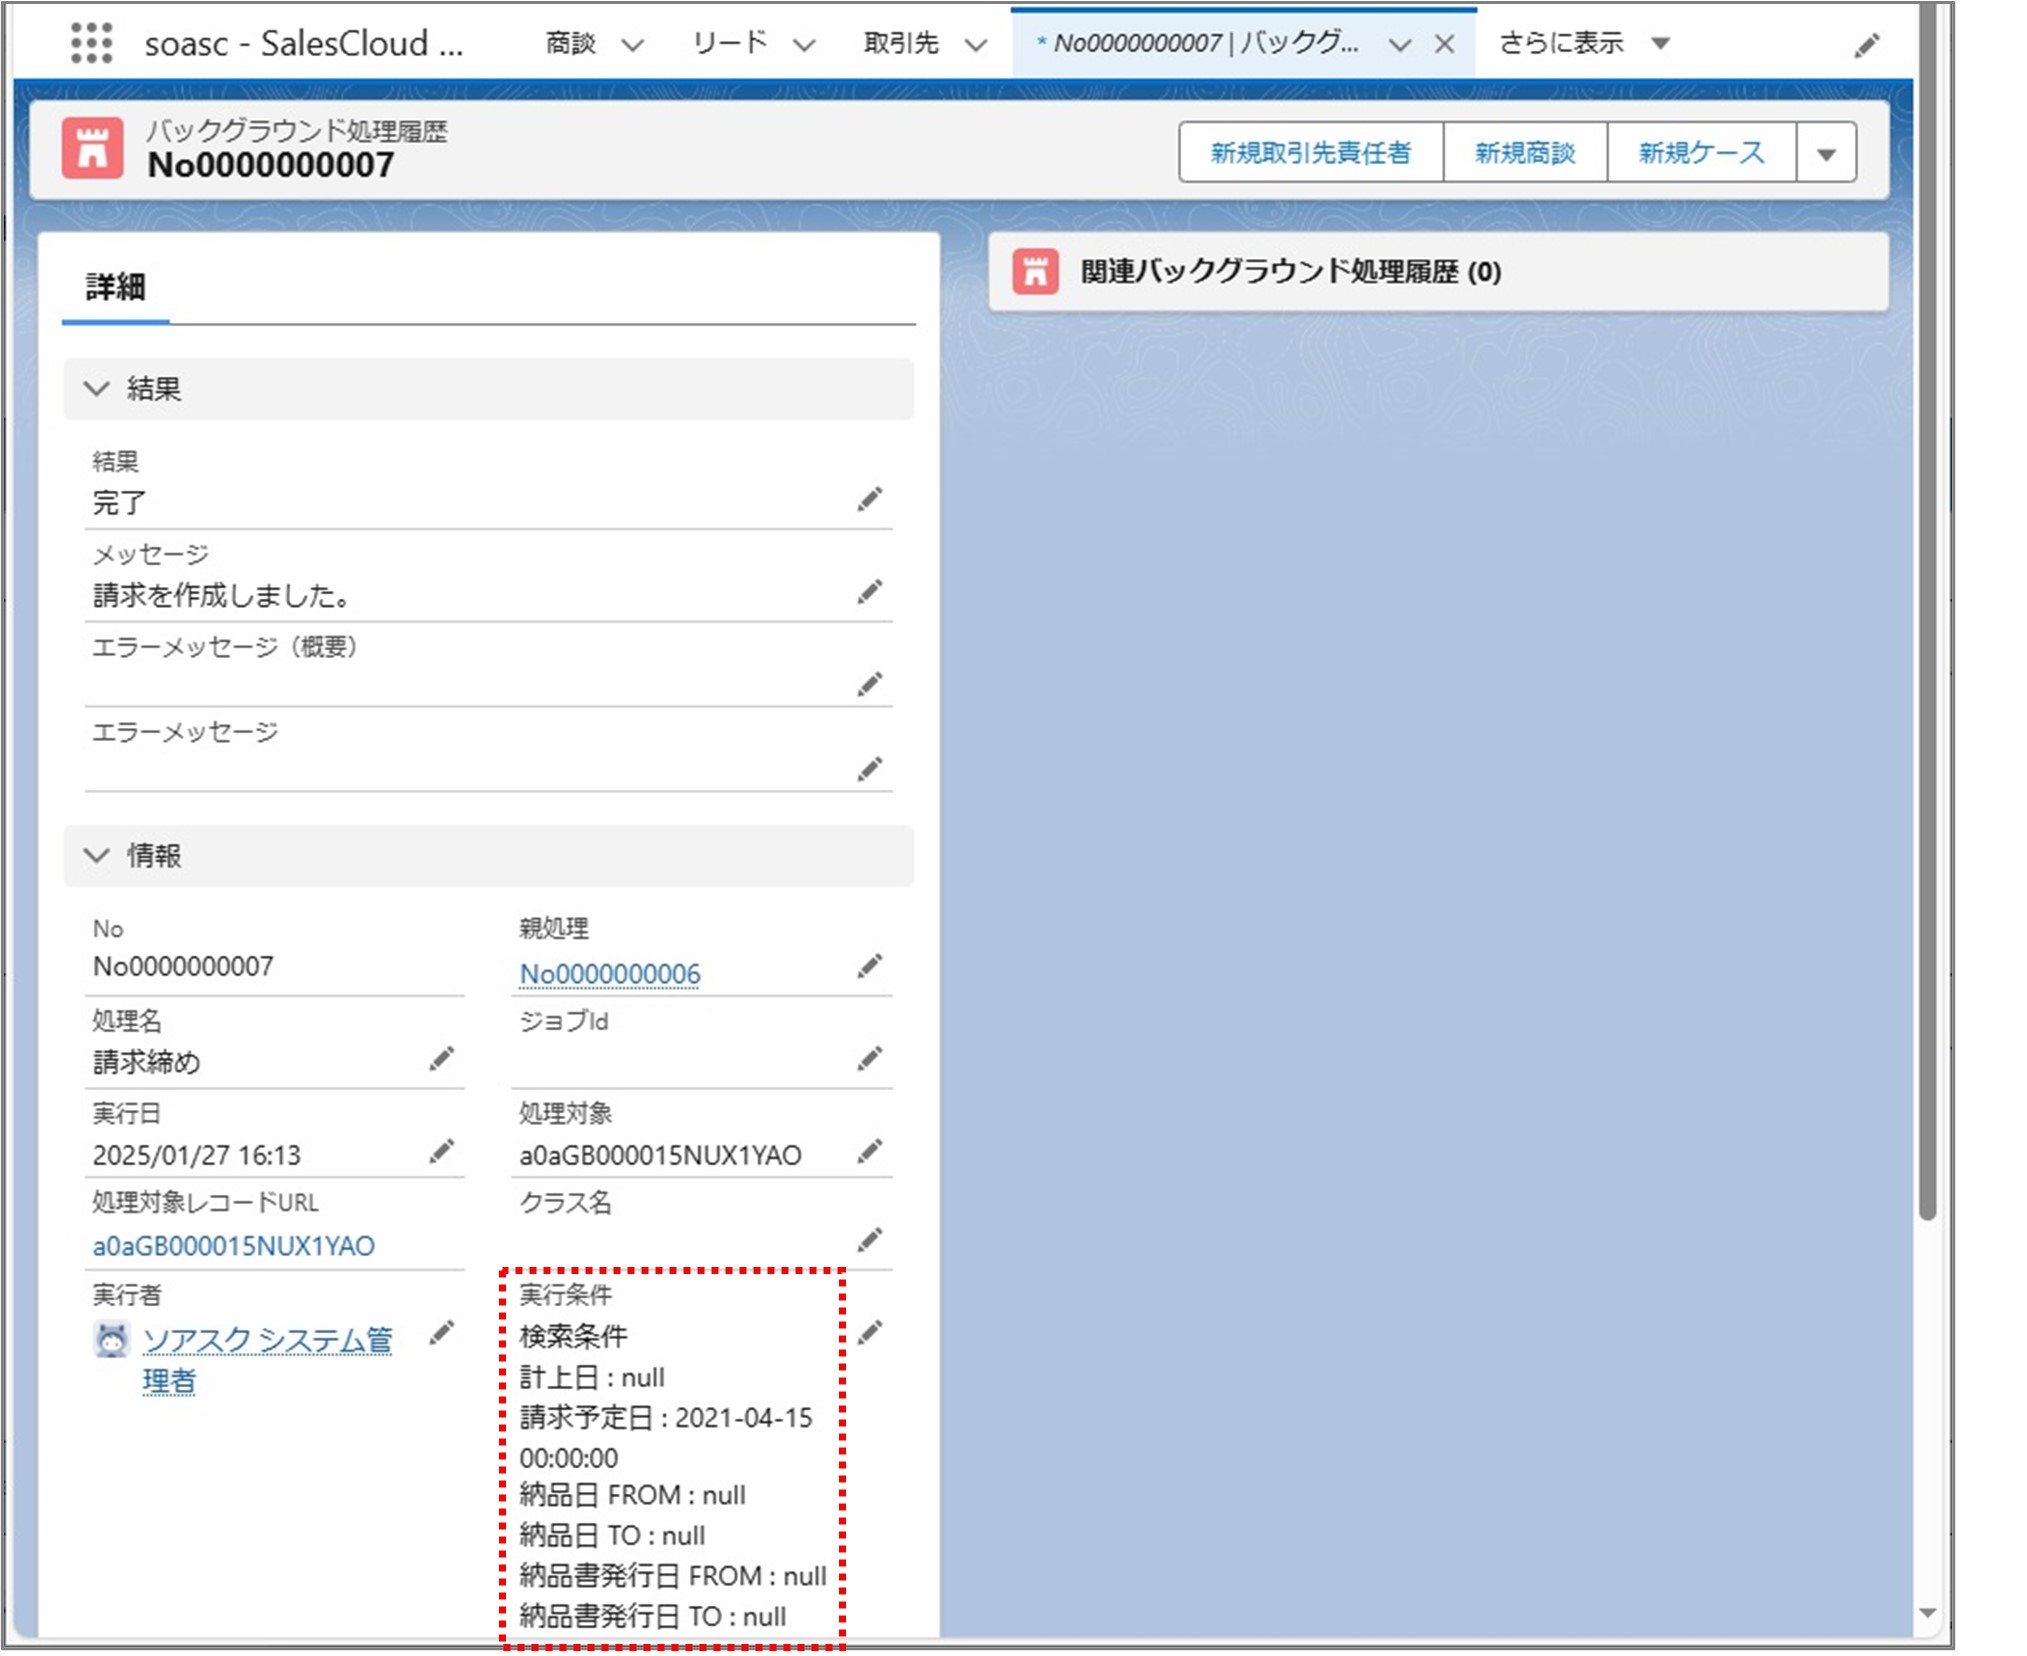Open 関連バックグラウンド処理履歴 (0) related list
The width and height of the screenshot is (2027, 1656).
click(1291, 272)
